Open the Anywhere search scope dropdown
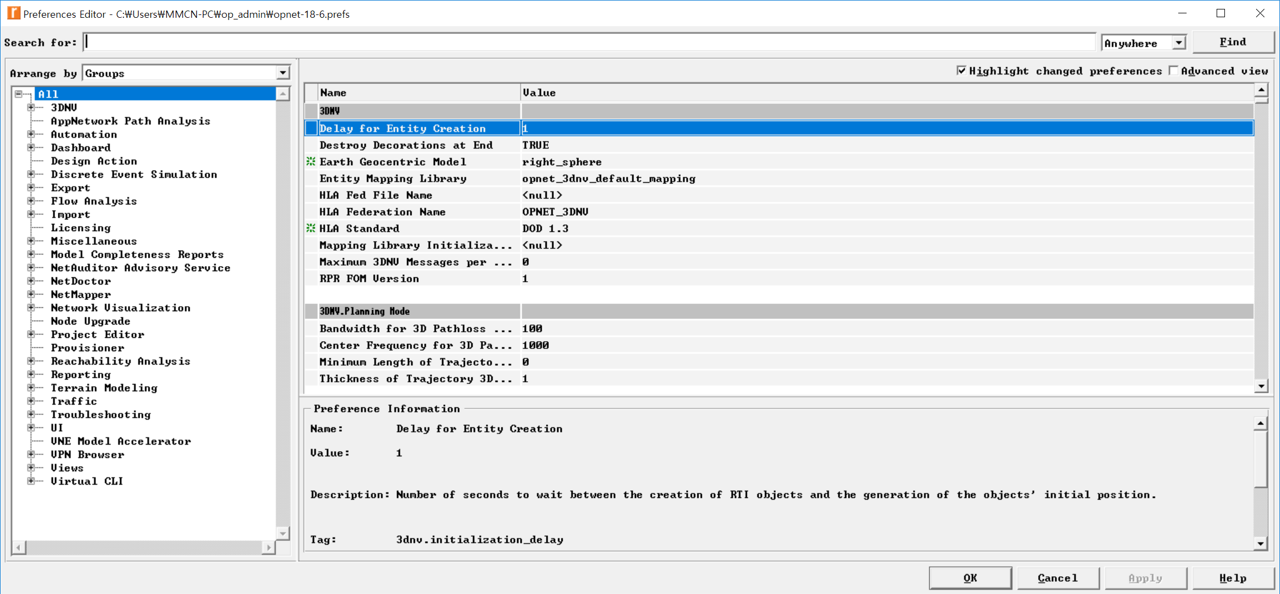The image size is (1280, 594). pyautogui.click(x=1180, y=42)
